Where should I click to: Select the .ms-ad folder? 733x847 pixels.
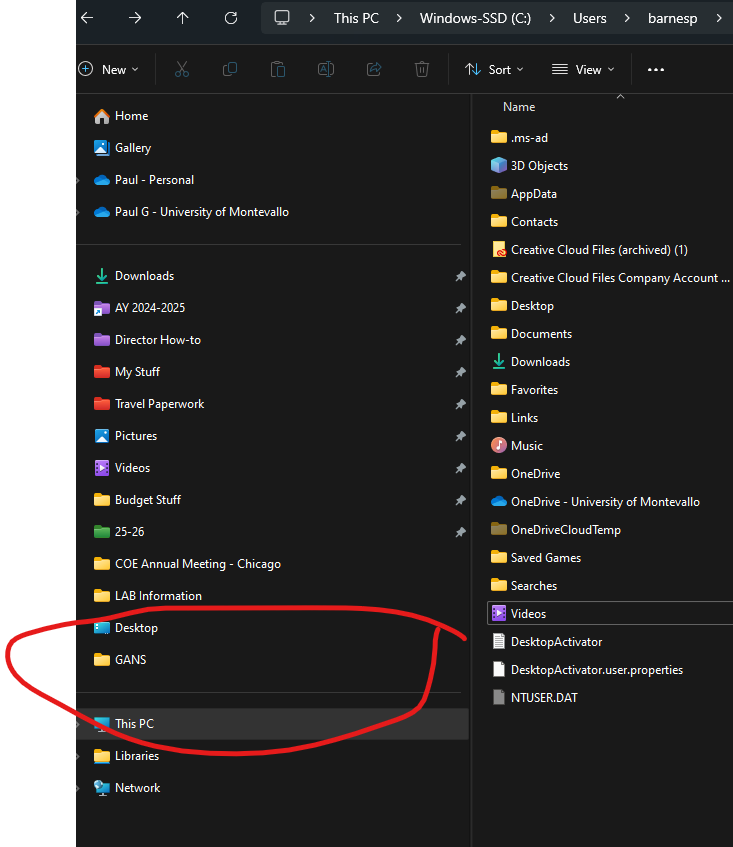(519, 138)
